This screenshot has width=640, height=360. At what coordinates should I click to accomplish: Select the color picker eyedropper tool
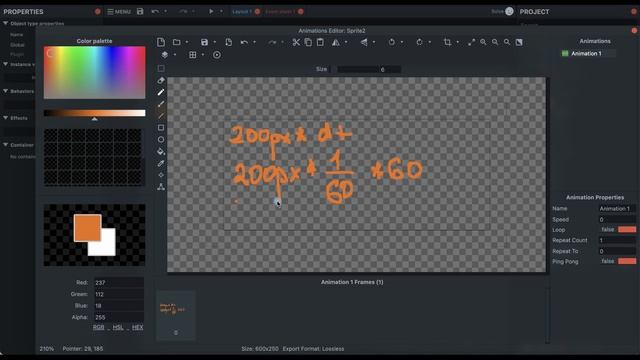pyautogui.click(x=161, y=163)
